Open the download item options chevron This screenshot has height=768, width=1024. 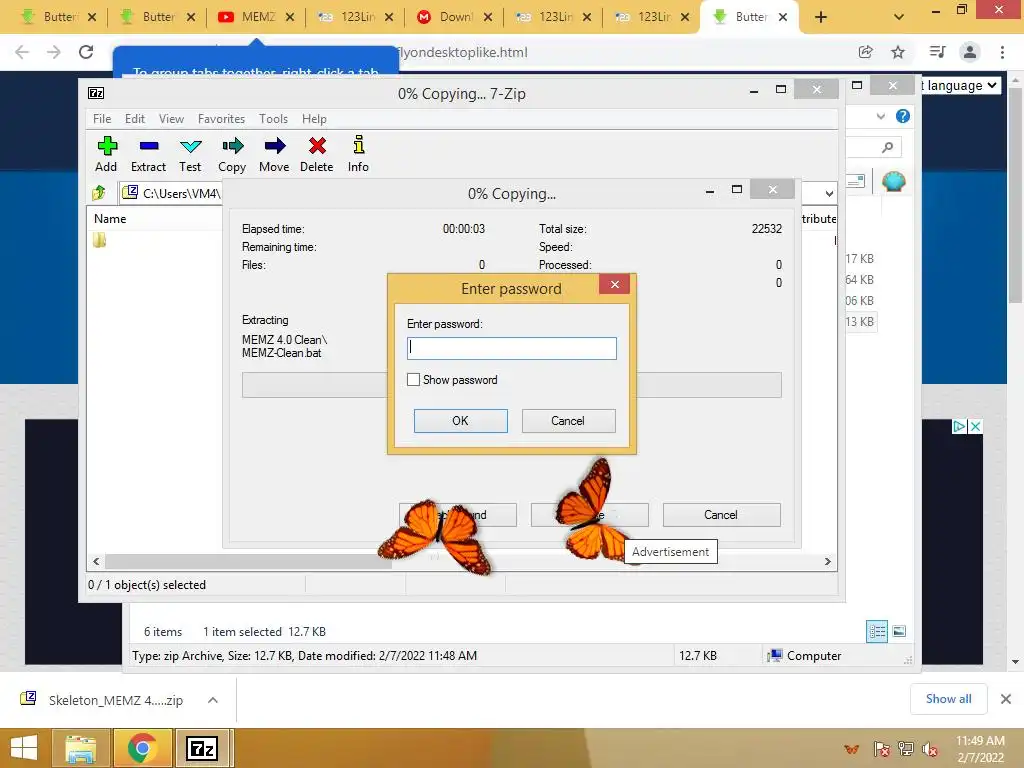click(x=212, y=699)
